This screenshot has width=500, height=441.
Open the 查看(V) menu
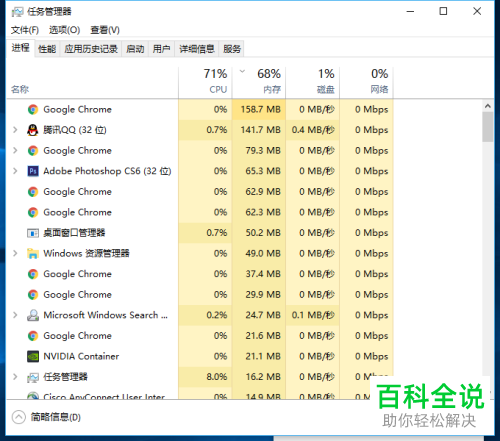click(105, 30)
